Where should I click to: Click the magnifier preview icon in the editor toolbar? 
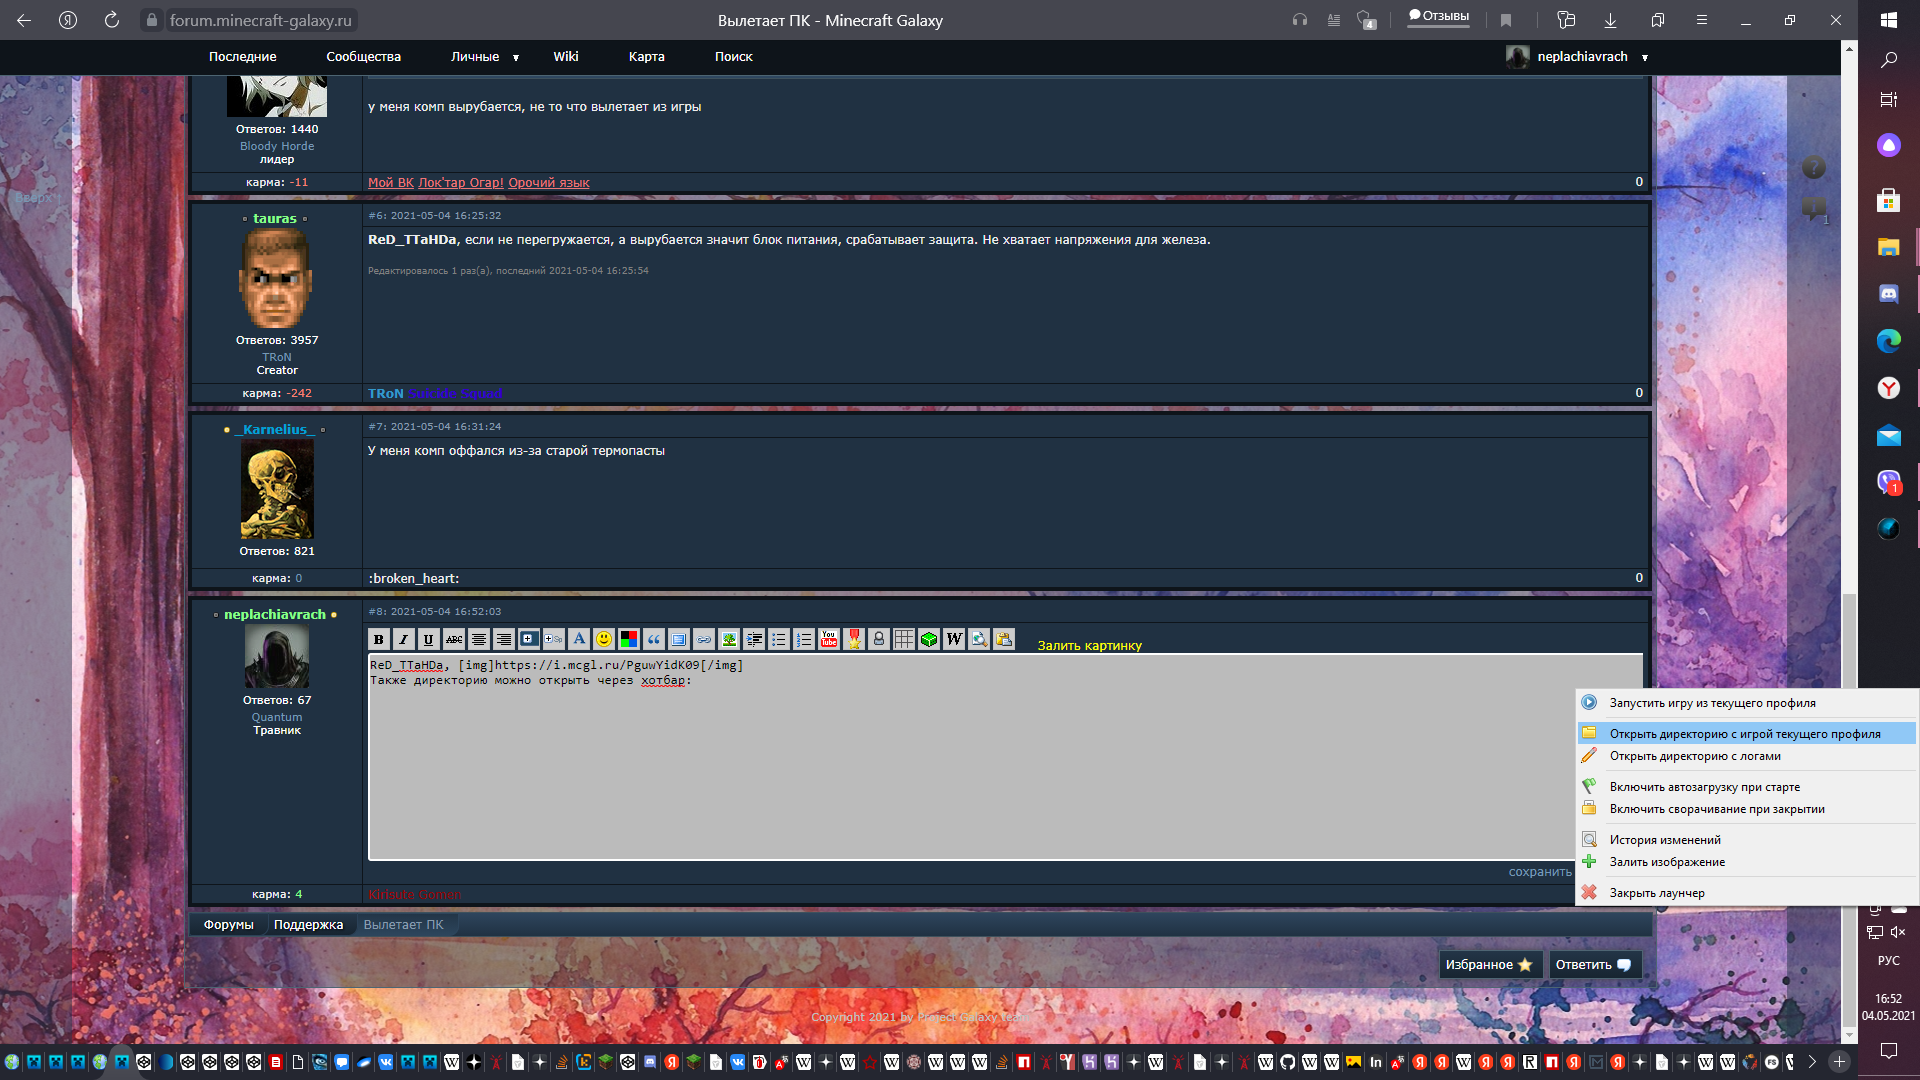click(x=979, y=639)
